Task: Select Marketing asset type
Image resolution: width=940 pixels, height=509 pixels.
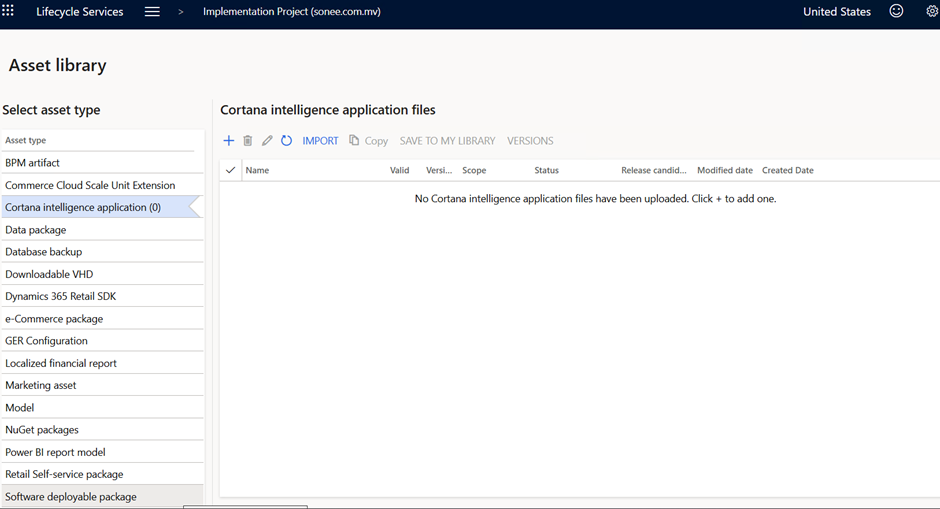Action: click(x=103, y=385)
